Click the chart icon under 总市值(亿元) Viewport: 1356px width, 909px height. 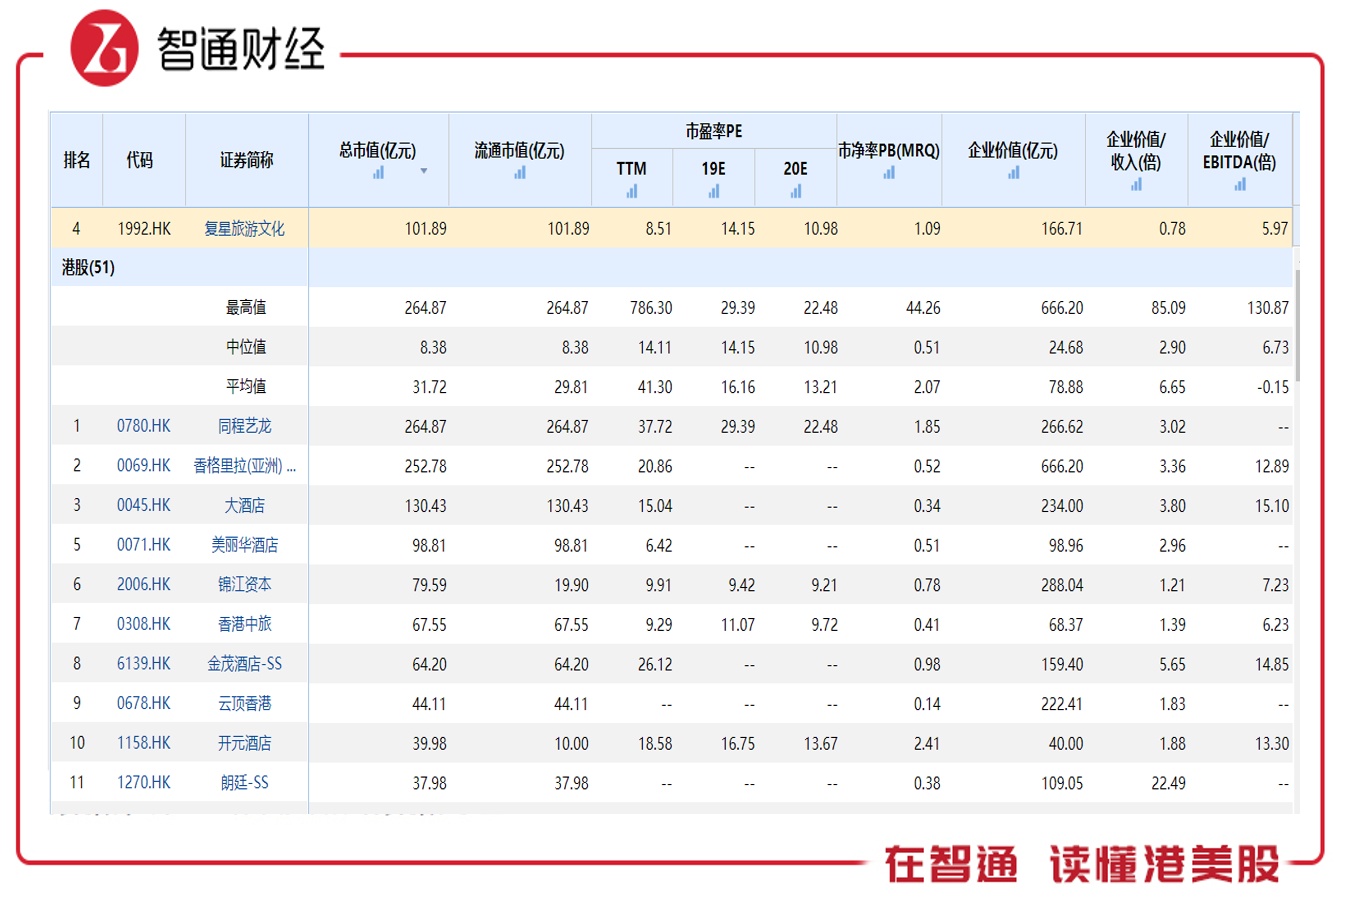tap(378, 173)
